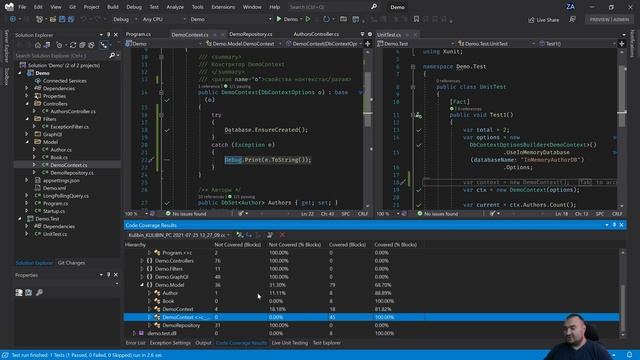Click Show All Files icon in Solution Explorer
The image size is (640, 360).
coord(91,45)
